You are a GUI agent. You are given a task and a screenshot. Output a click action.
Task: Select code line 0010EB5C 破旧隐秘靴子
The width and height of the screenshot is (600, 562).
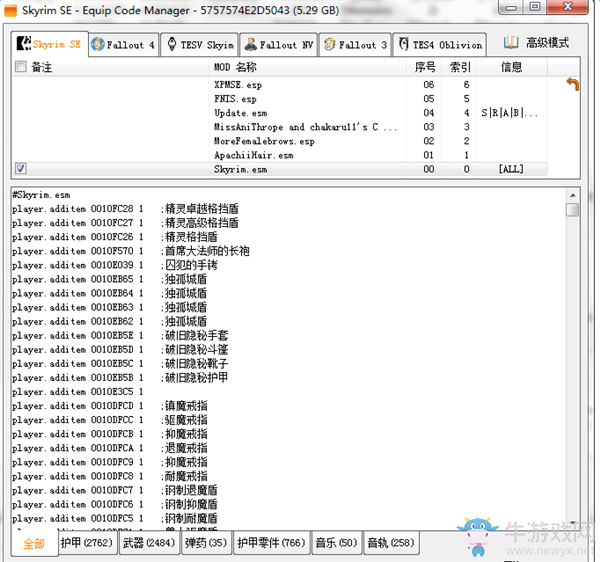pyautogui.click(x=120, y=364)
